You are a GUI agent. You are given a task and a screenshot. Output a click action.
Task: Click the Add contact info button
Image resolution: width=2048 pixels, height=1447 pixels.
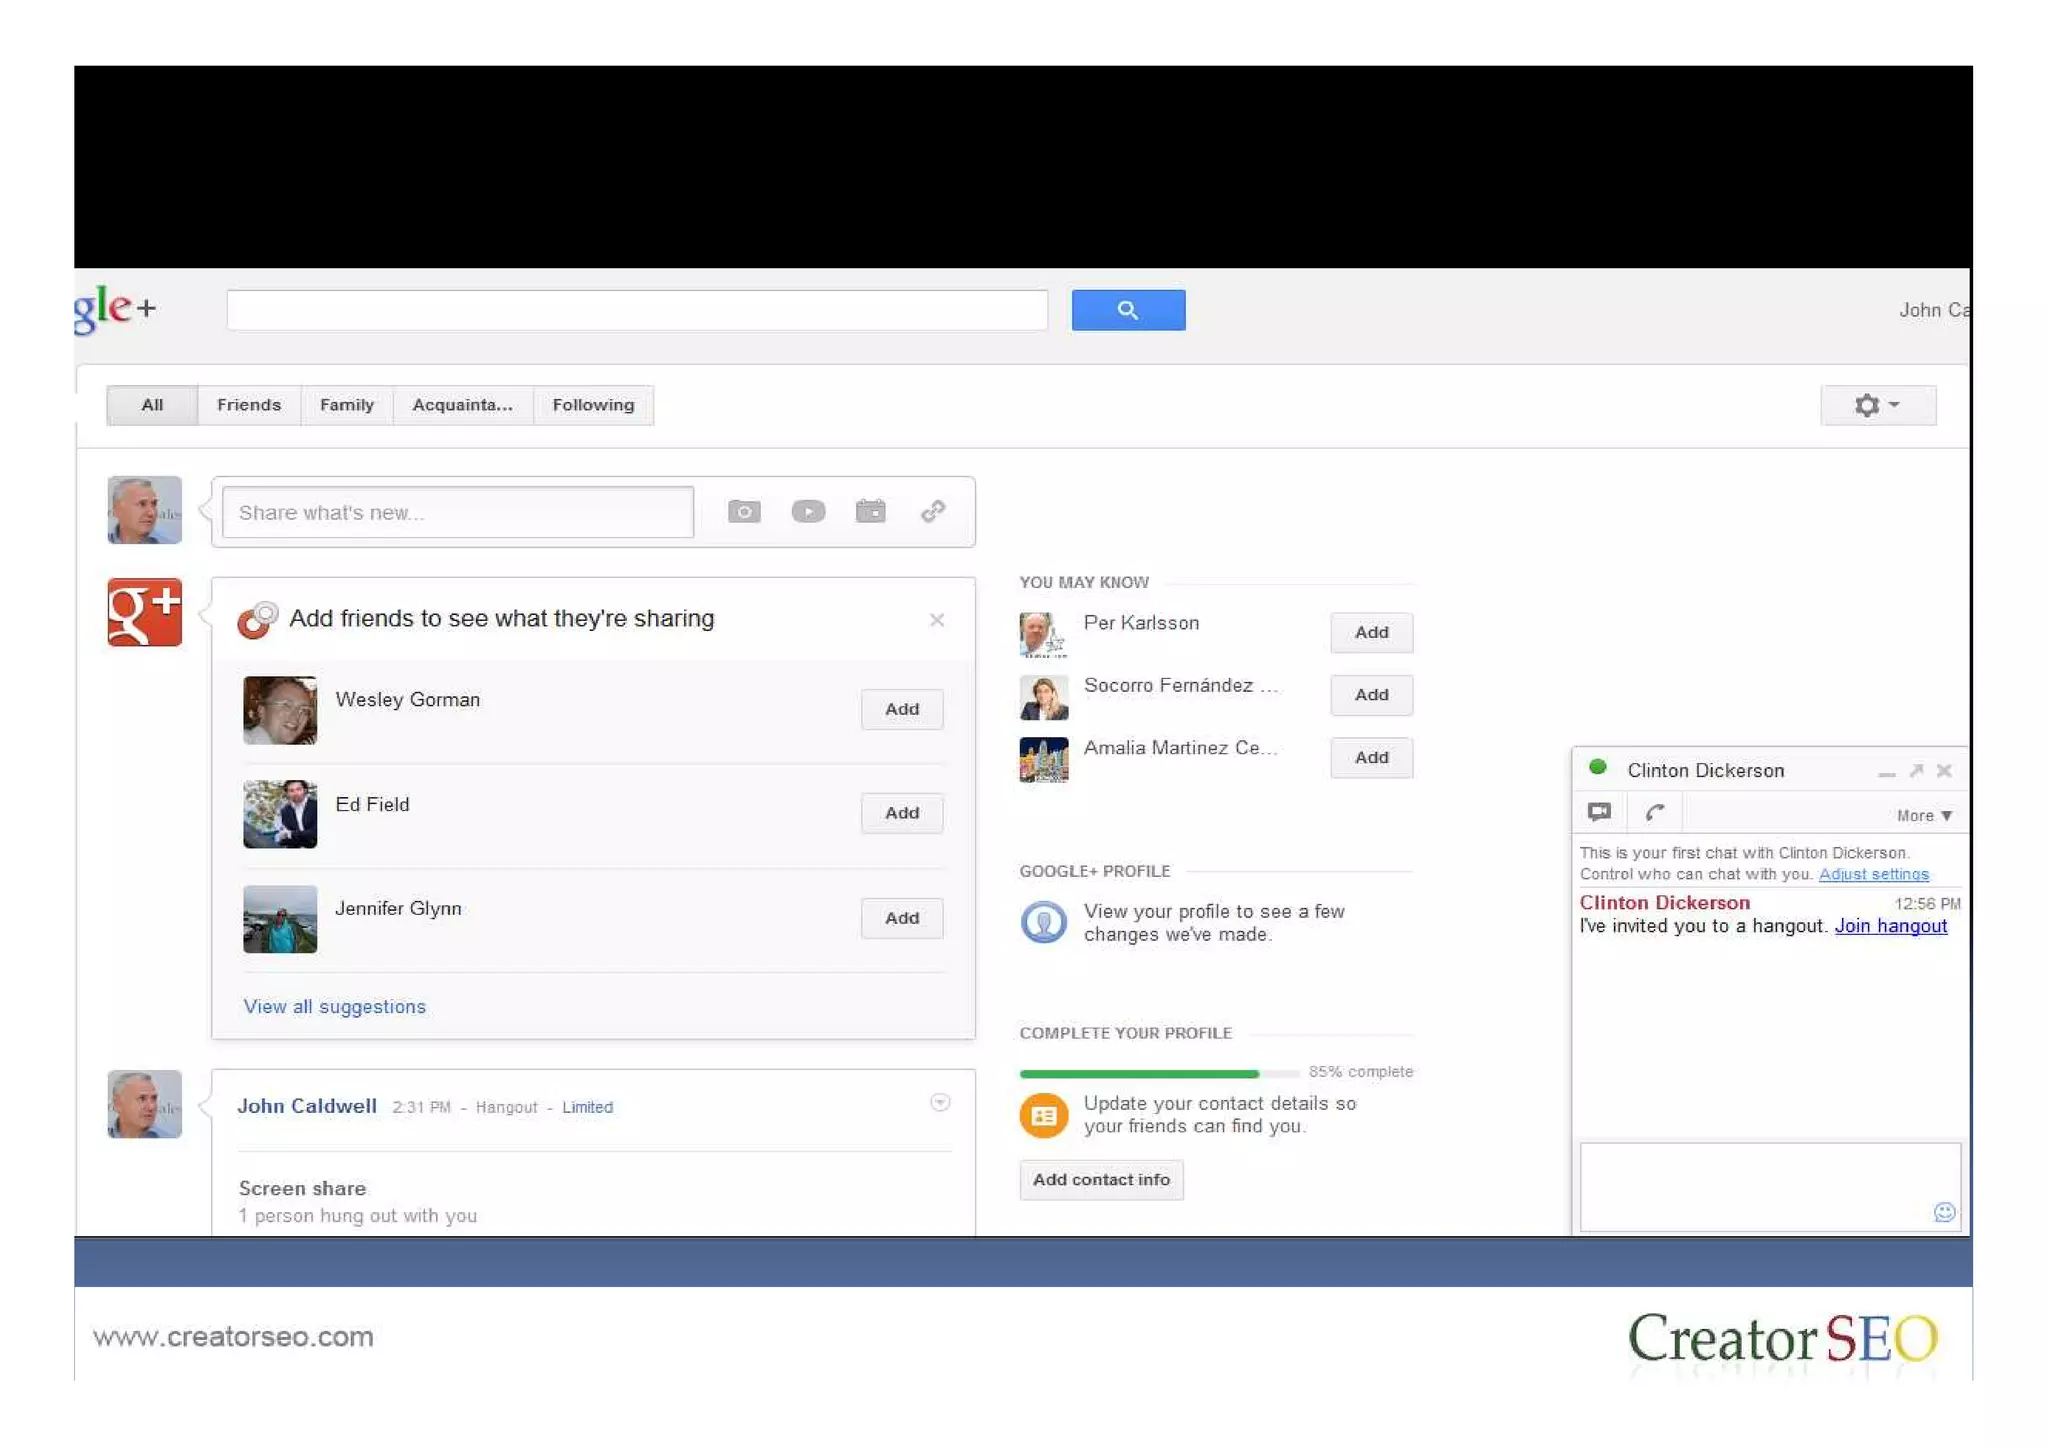pyautogui.click(x=1101, y=1180)
